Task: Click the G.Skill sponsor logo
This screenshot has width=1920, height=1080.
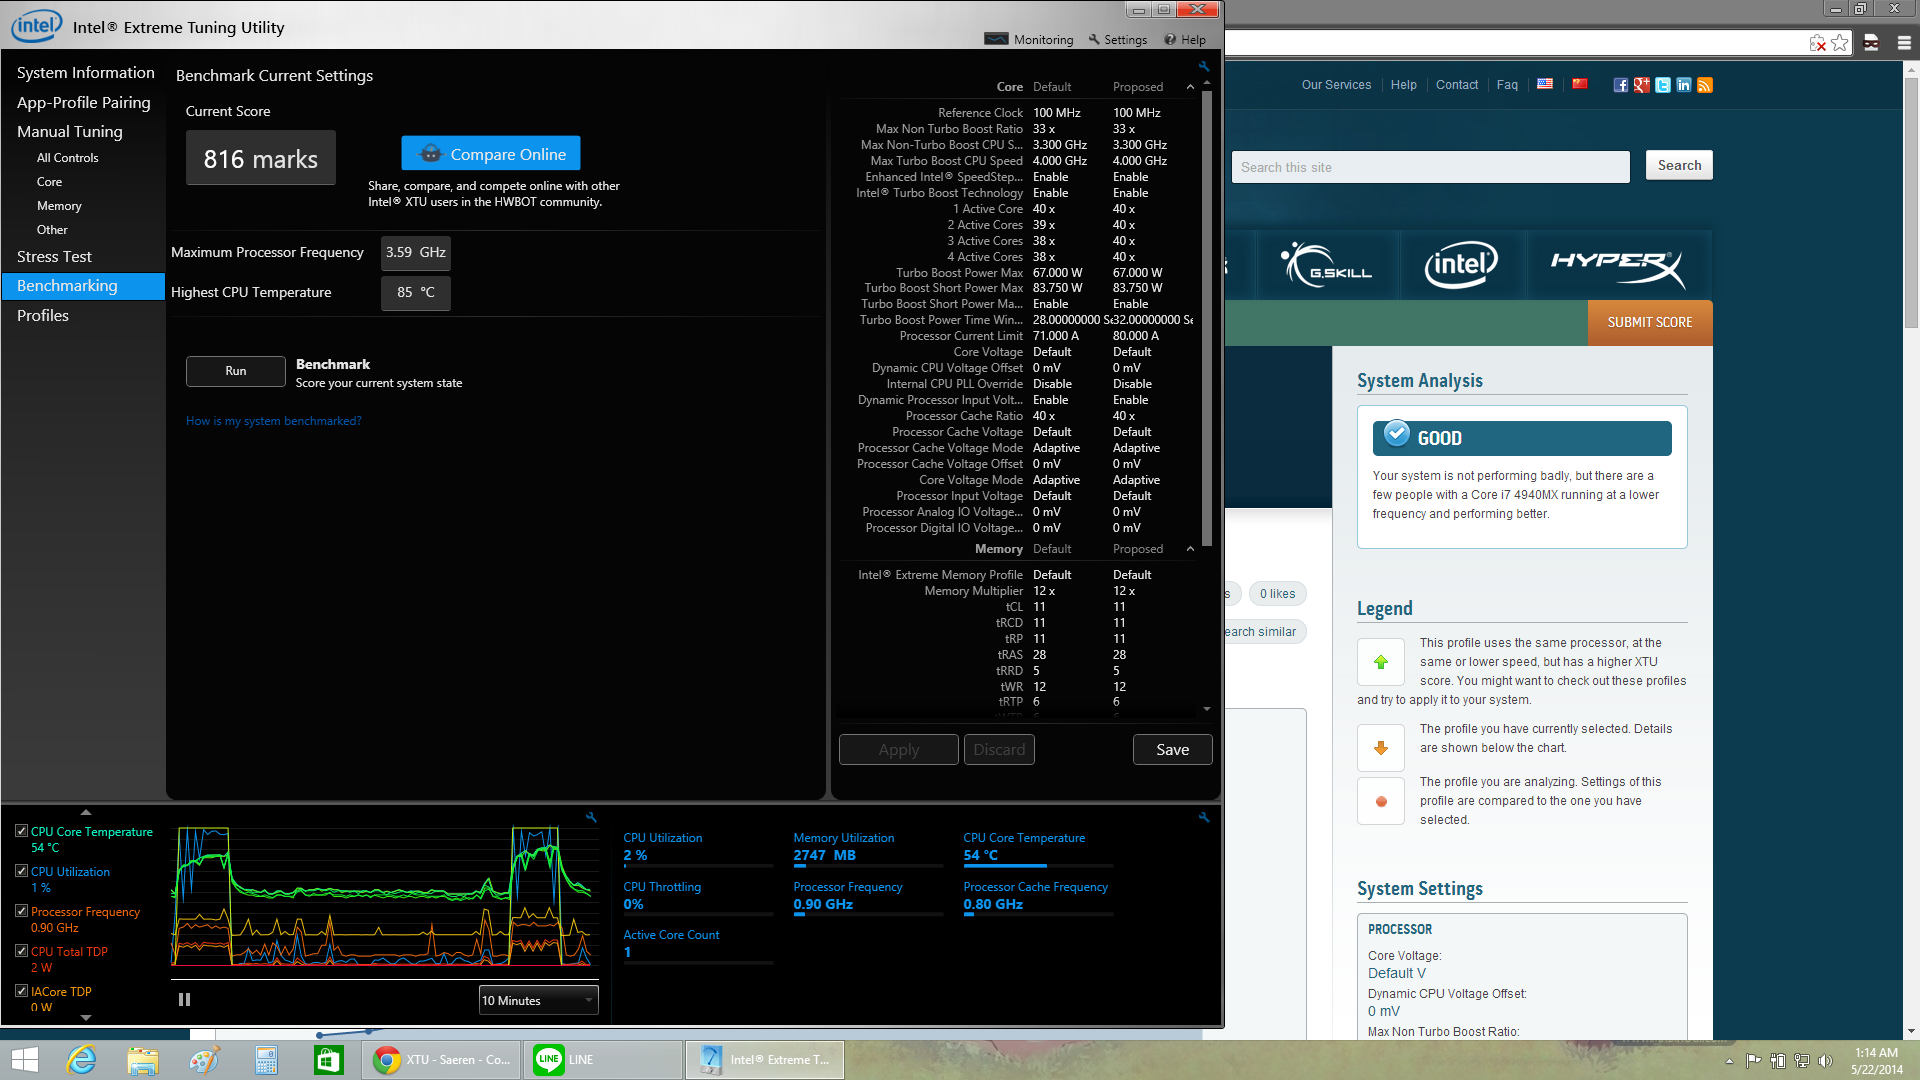Action: tap(1326, 265)
